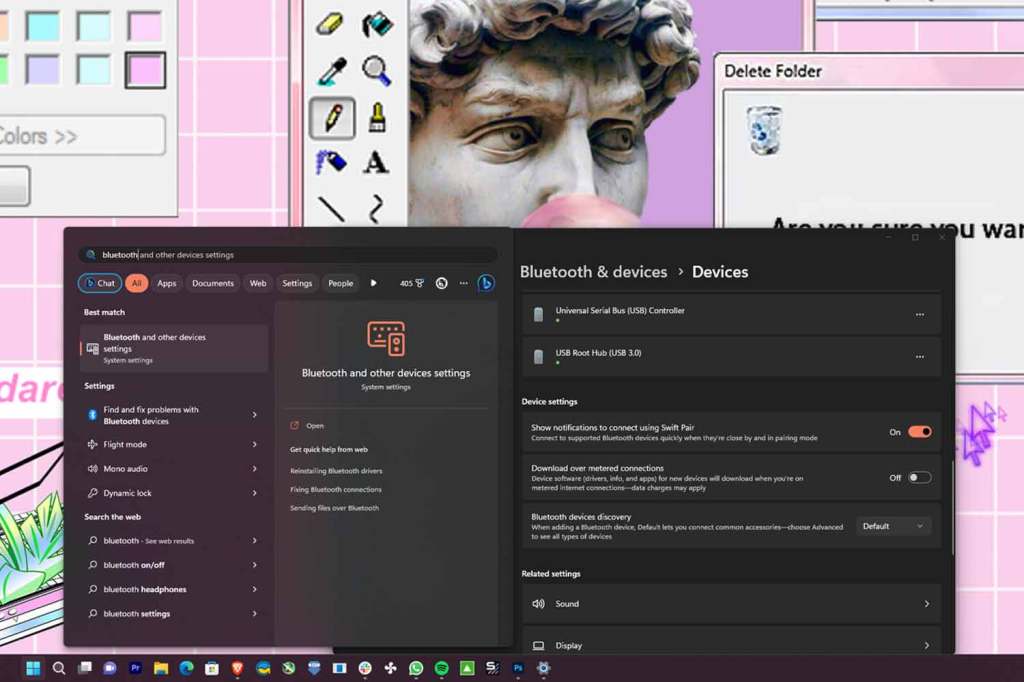Click the search input field with bluetooth text
This screenshot has height=682, width=1024.
click(x=287, y=255)
